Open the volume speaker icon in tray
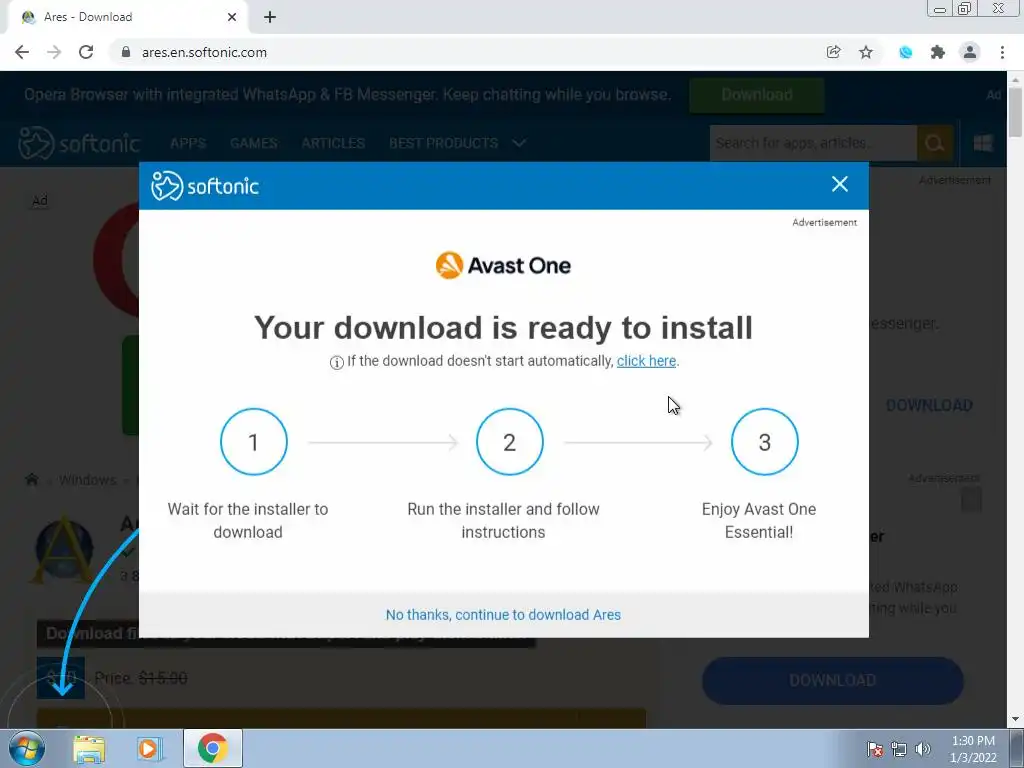 pos(923,749)
